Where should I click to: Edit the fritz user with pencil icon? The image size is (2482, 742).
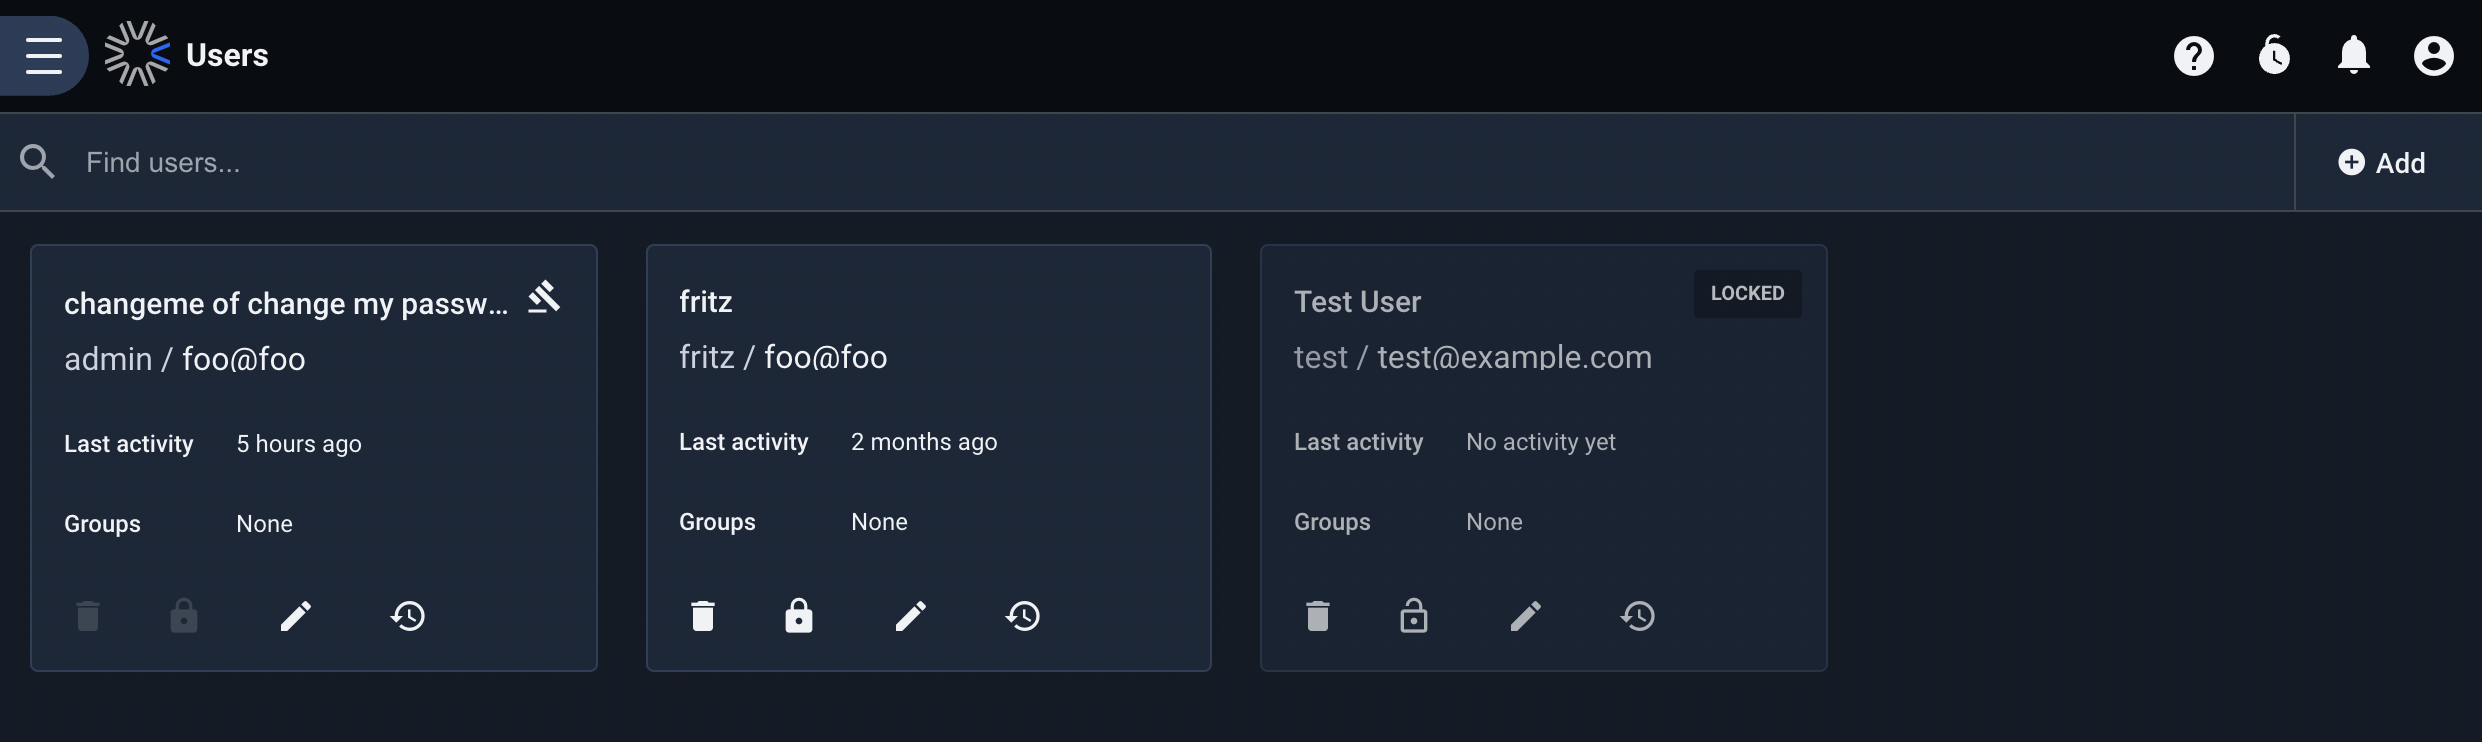(x=911, y=616)
